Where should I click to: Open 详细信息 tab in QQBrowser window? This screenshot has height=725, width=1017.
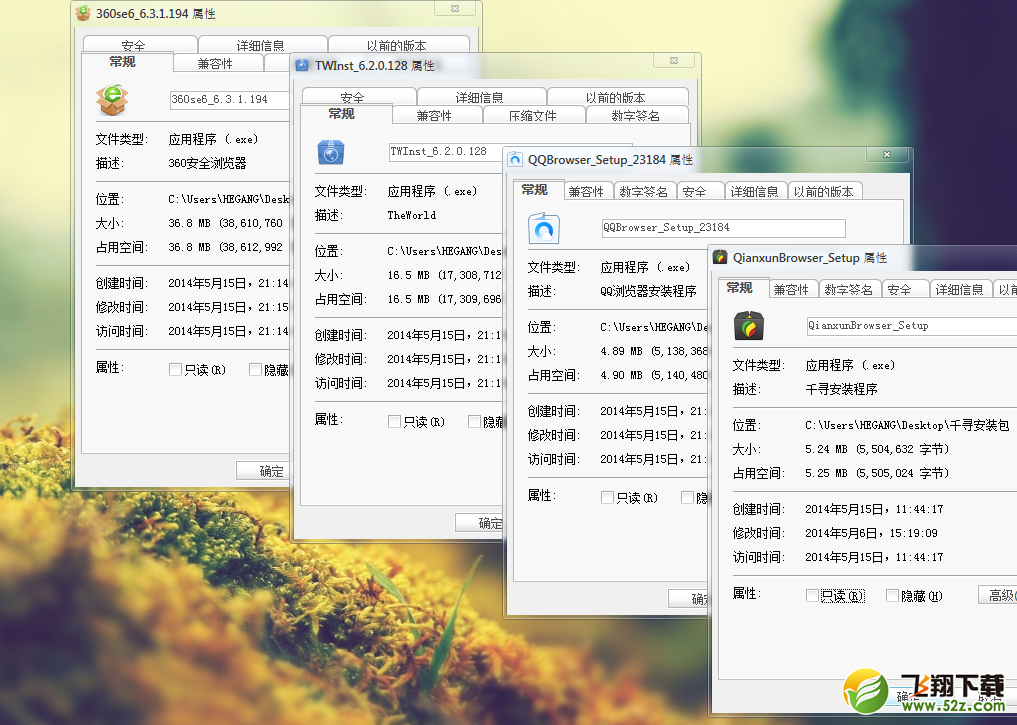click(x=756, y=191)
